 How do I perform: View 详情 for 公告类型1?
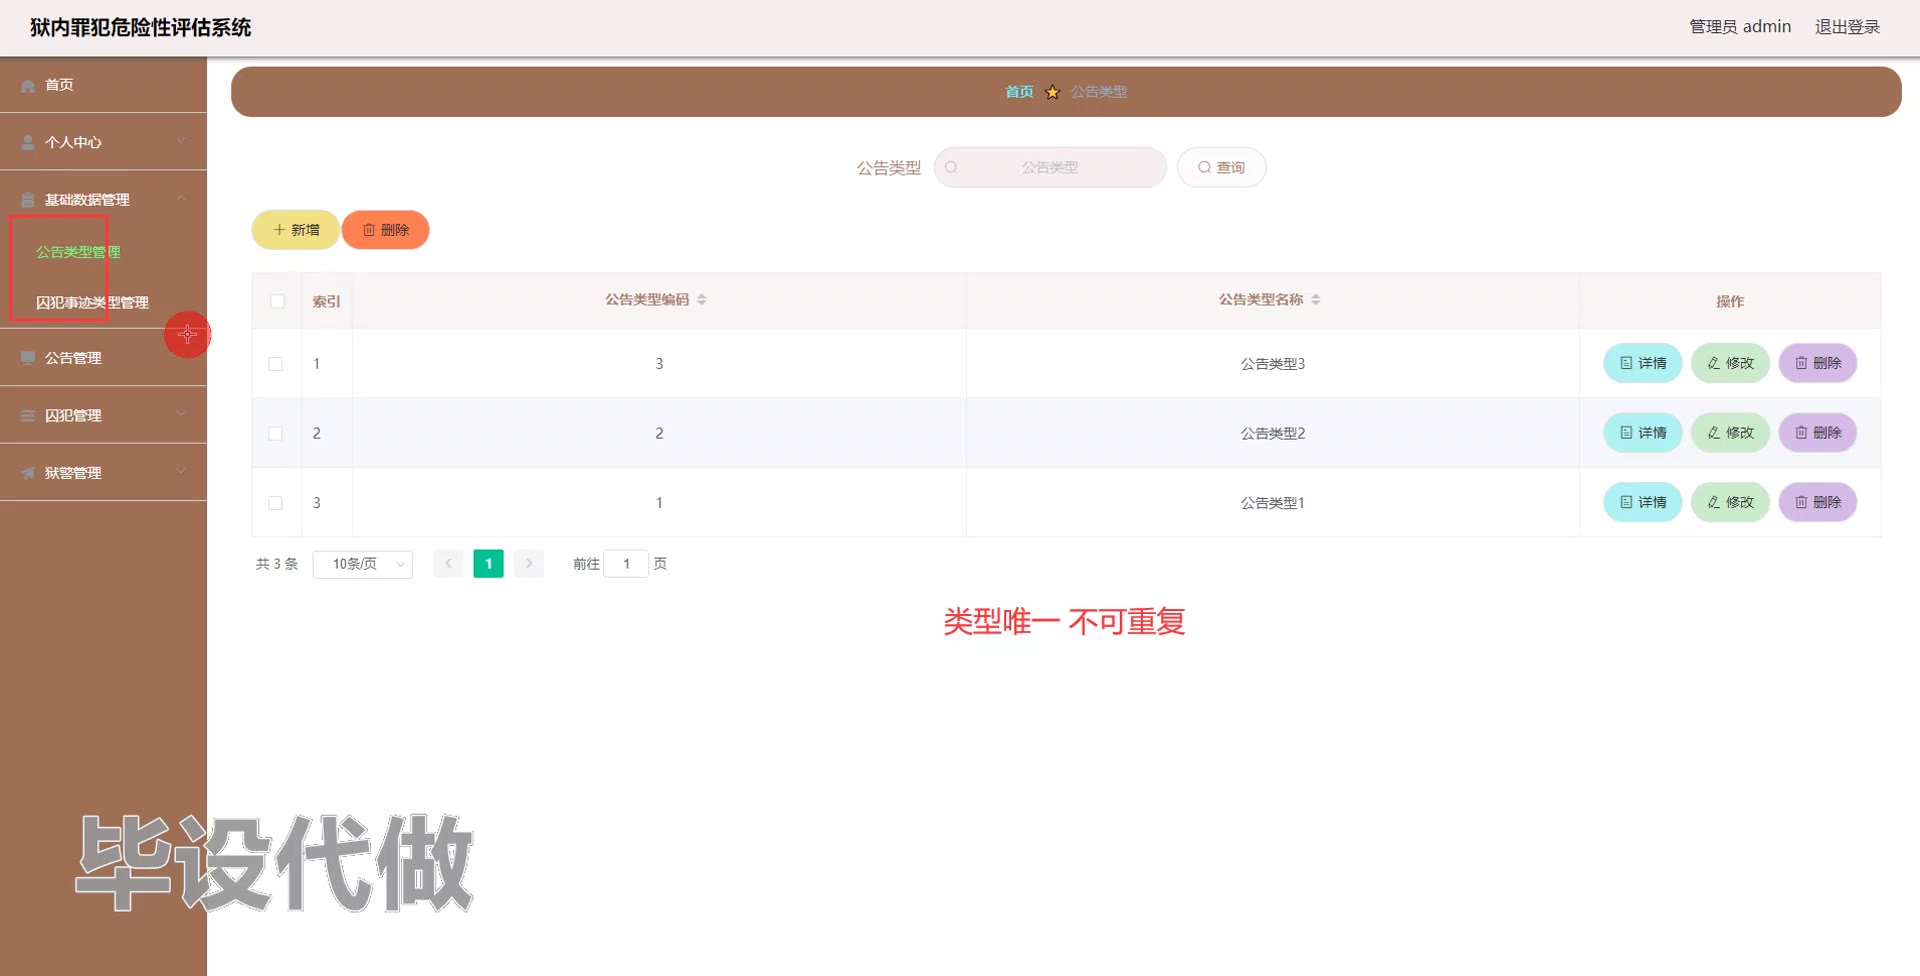pyautogui.click(x=1643, y=502)
